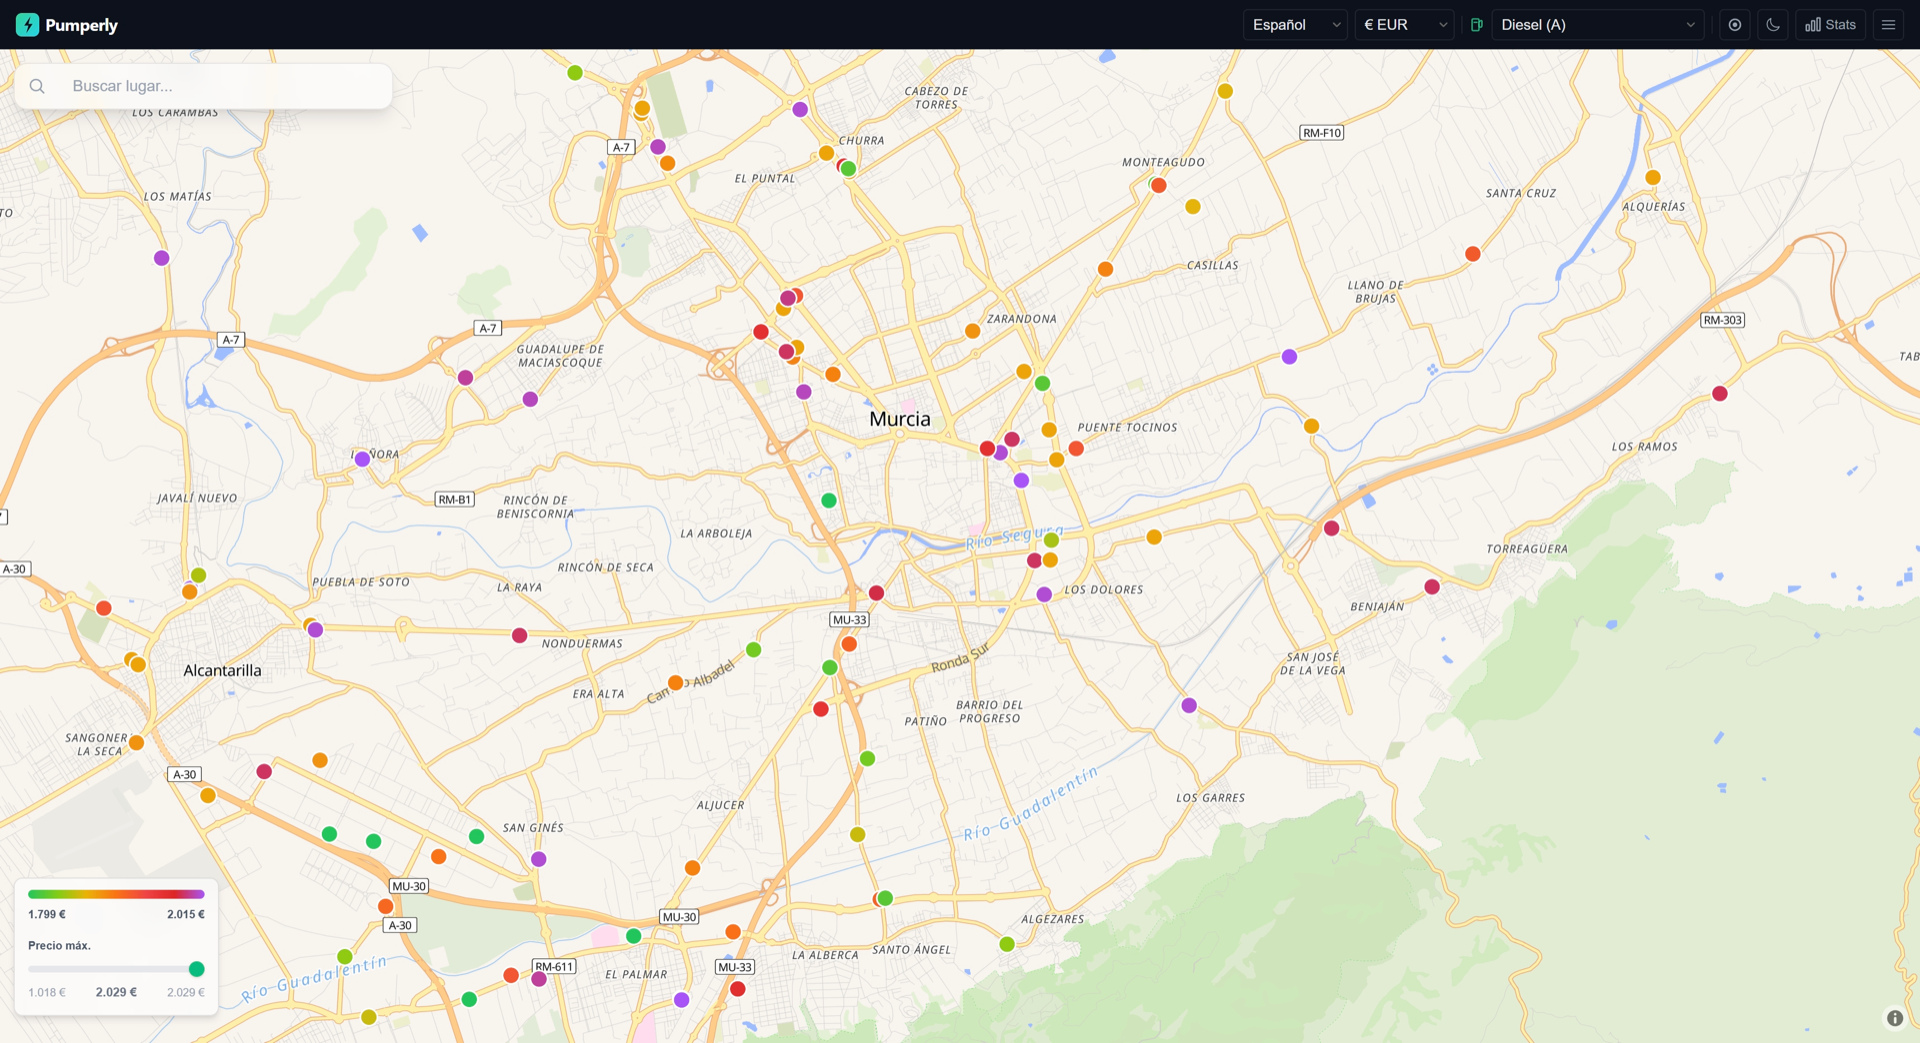Click the purple marker right of El Palmar
This screenshot has height=1043, width=1920.
coord(682,1000)
